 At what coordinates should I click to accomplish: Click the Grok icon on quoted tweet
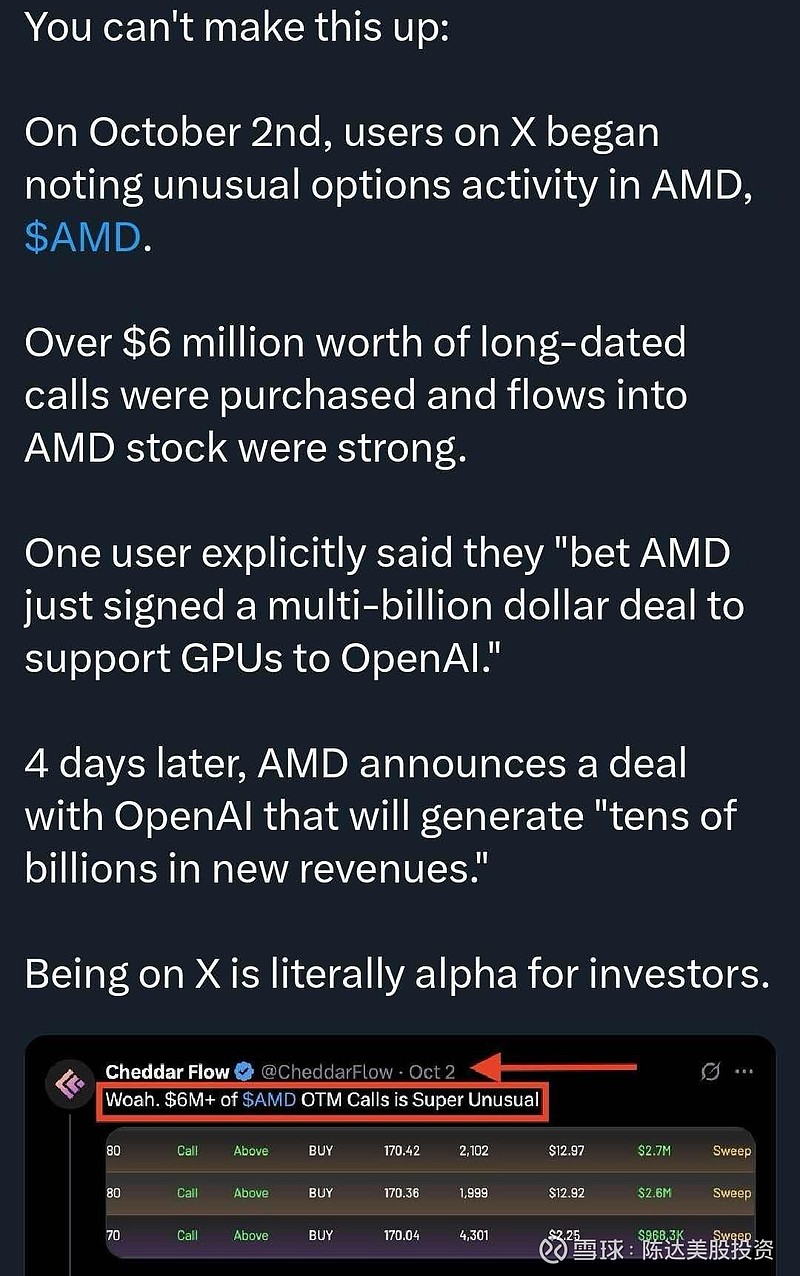tap(711, 1072)
